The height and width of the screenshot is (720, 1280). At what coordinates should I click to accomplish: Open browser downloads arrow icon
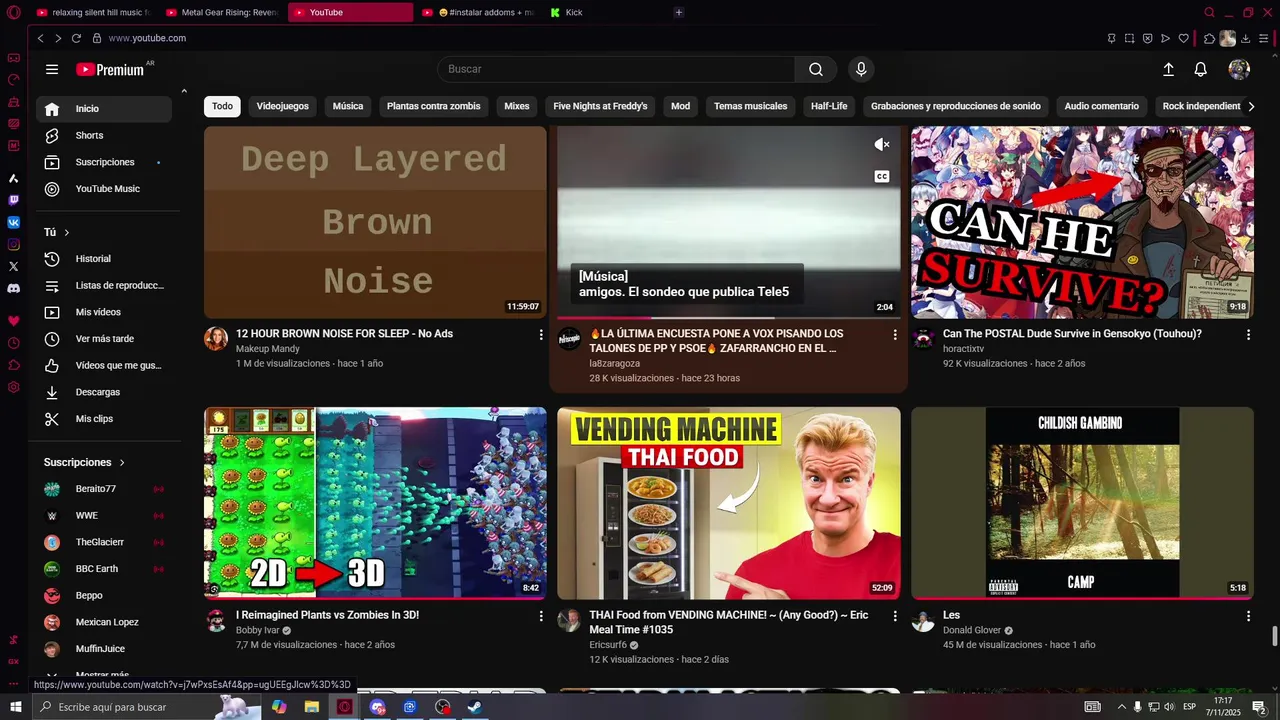click(1245, 38)
